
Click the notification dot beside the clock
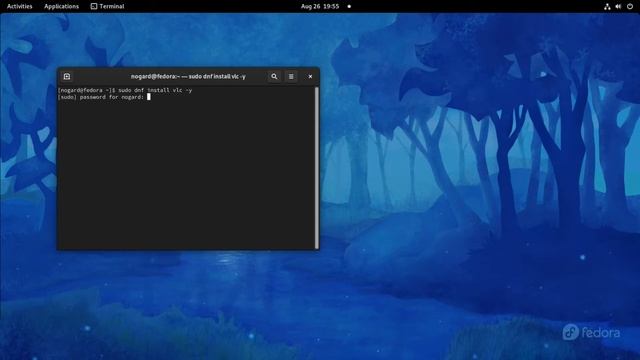349,6
